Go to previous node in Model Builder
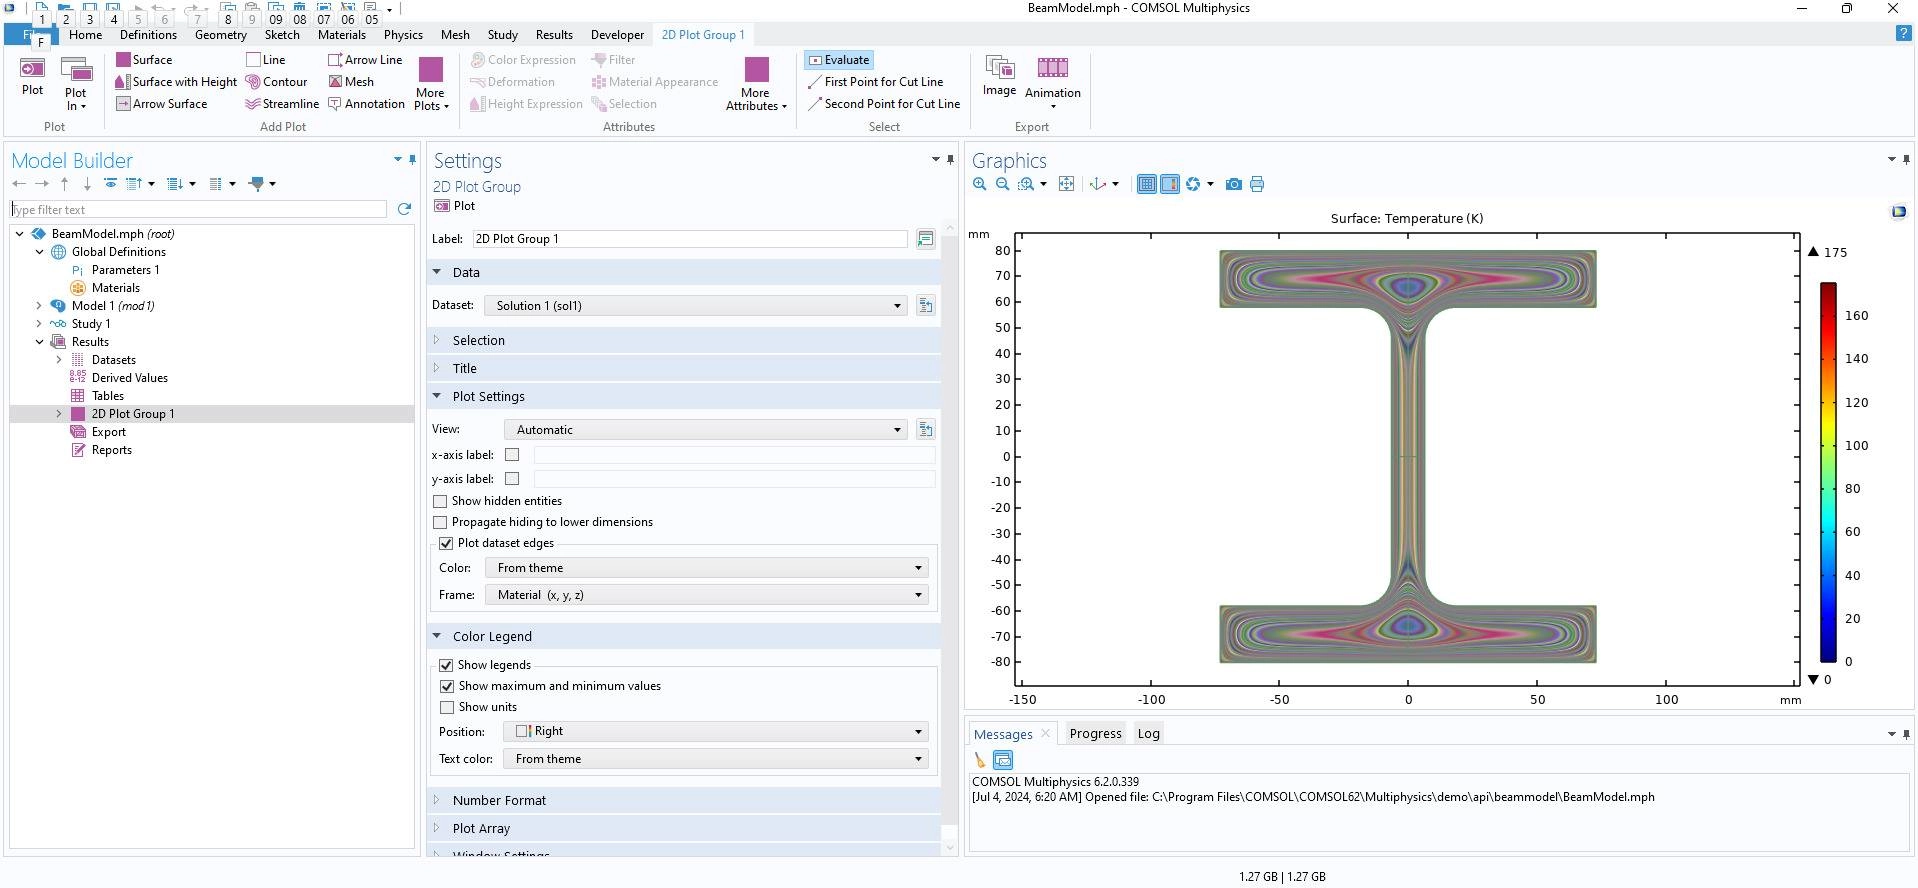Image resolution: width=1918 pixels, height=888 pixels. point(19,184)
